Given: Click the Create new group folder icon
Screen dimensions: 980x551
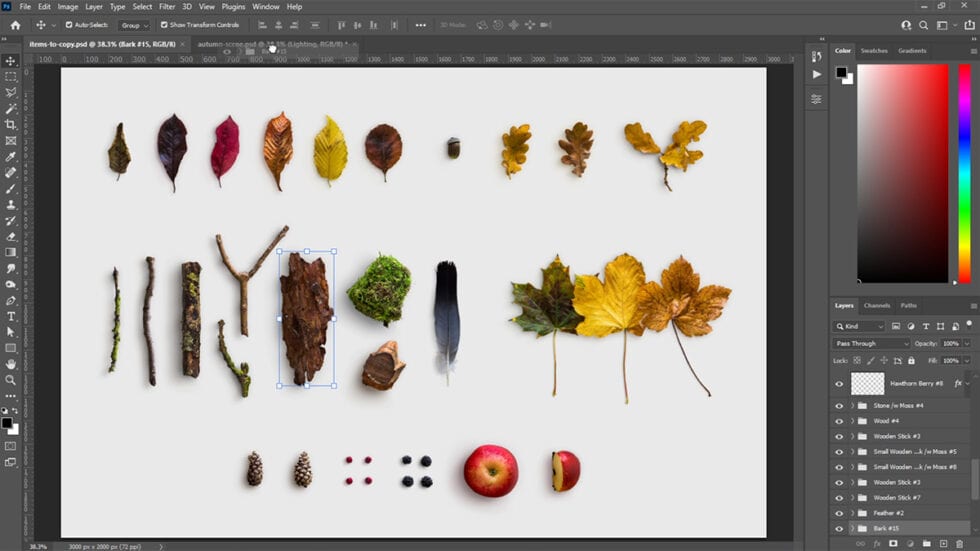Looking at the screenshot, I should pyautogui.click(x=926, y=544).
